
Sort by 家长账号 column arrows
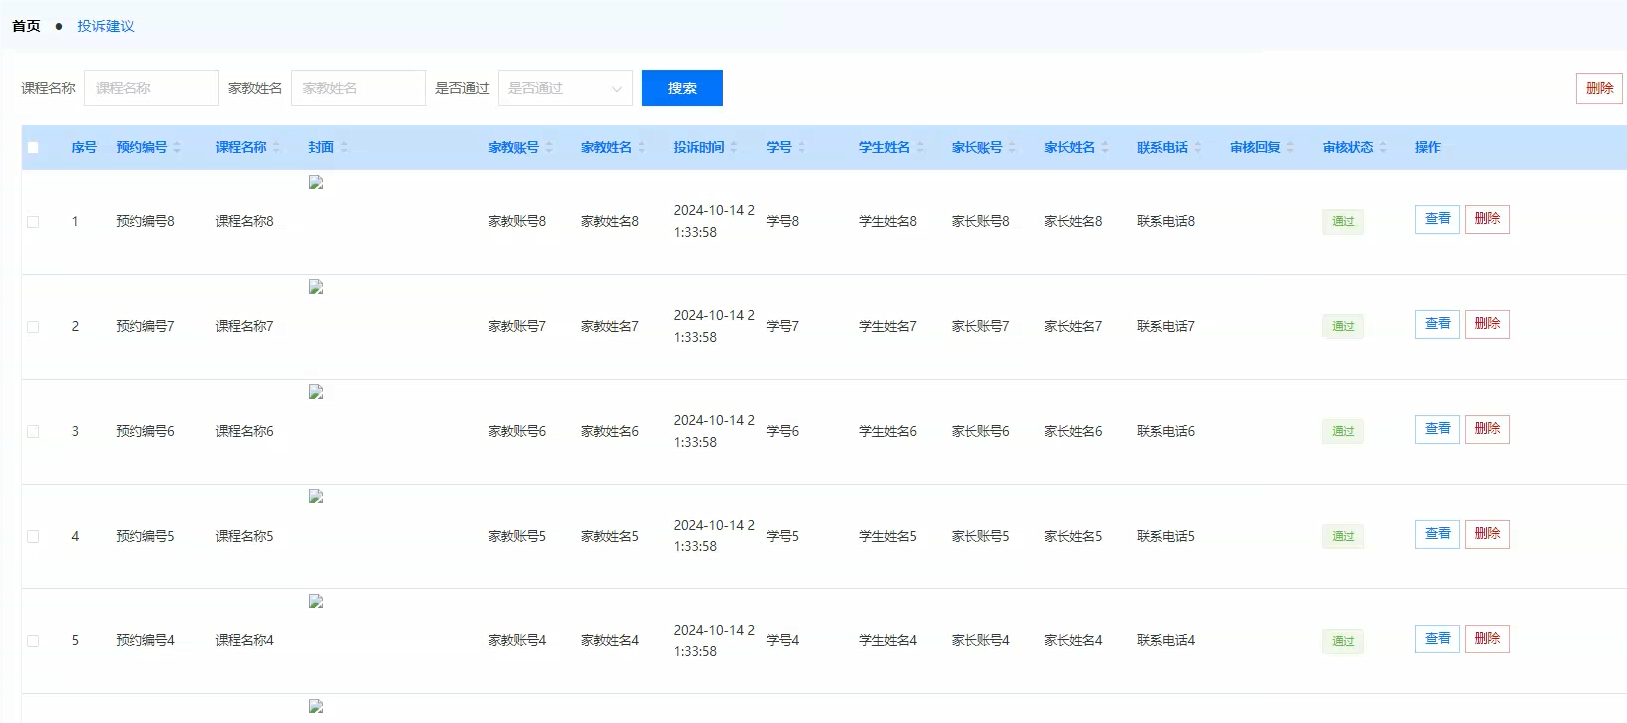tap(1012, 147)
